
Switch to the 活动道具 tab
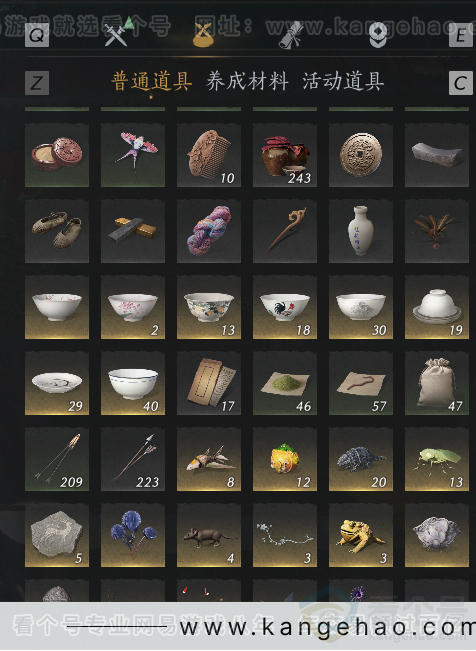[343, 81]
